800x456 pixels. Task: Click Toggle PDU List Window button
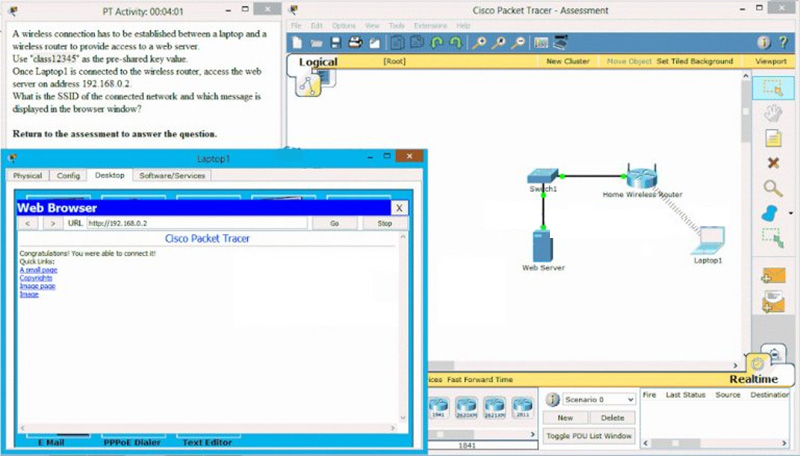coord(589,436)
